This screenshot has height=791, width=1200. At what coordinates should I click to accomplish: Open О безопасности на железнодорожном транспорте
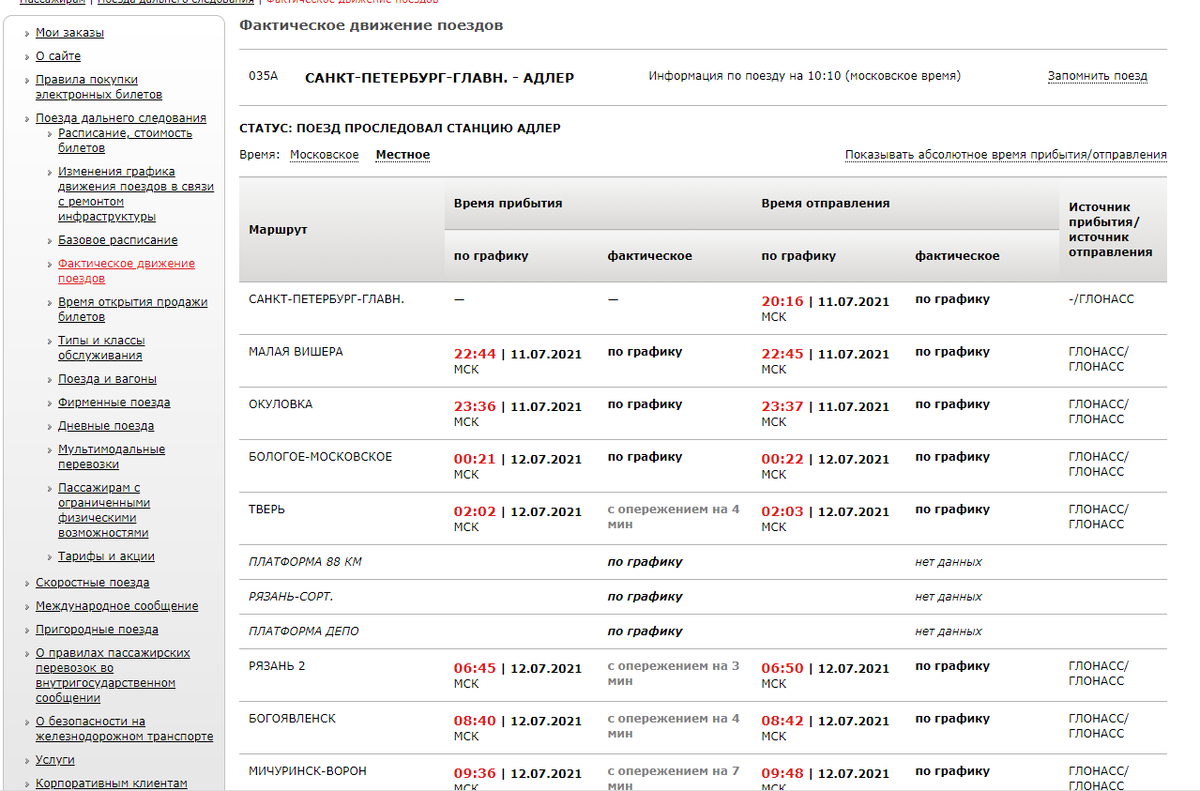124,728
